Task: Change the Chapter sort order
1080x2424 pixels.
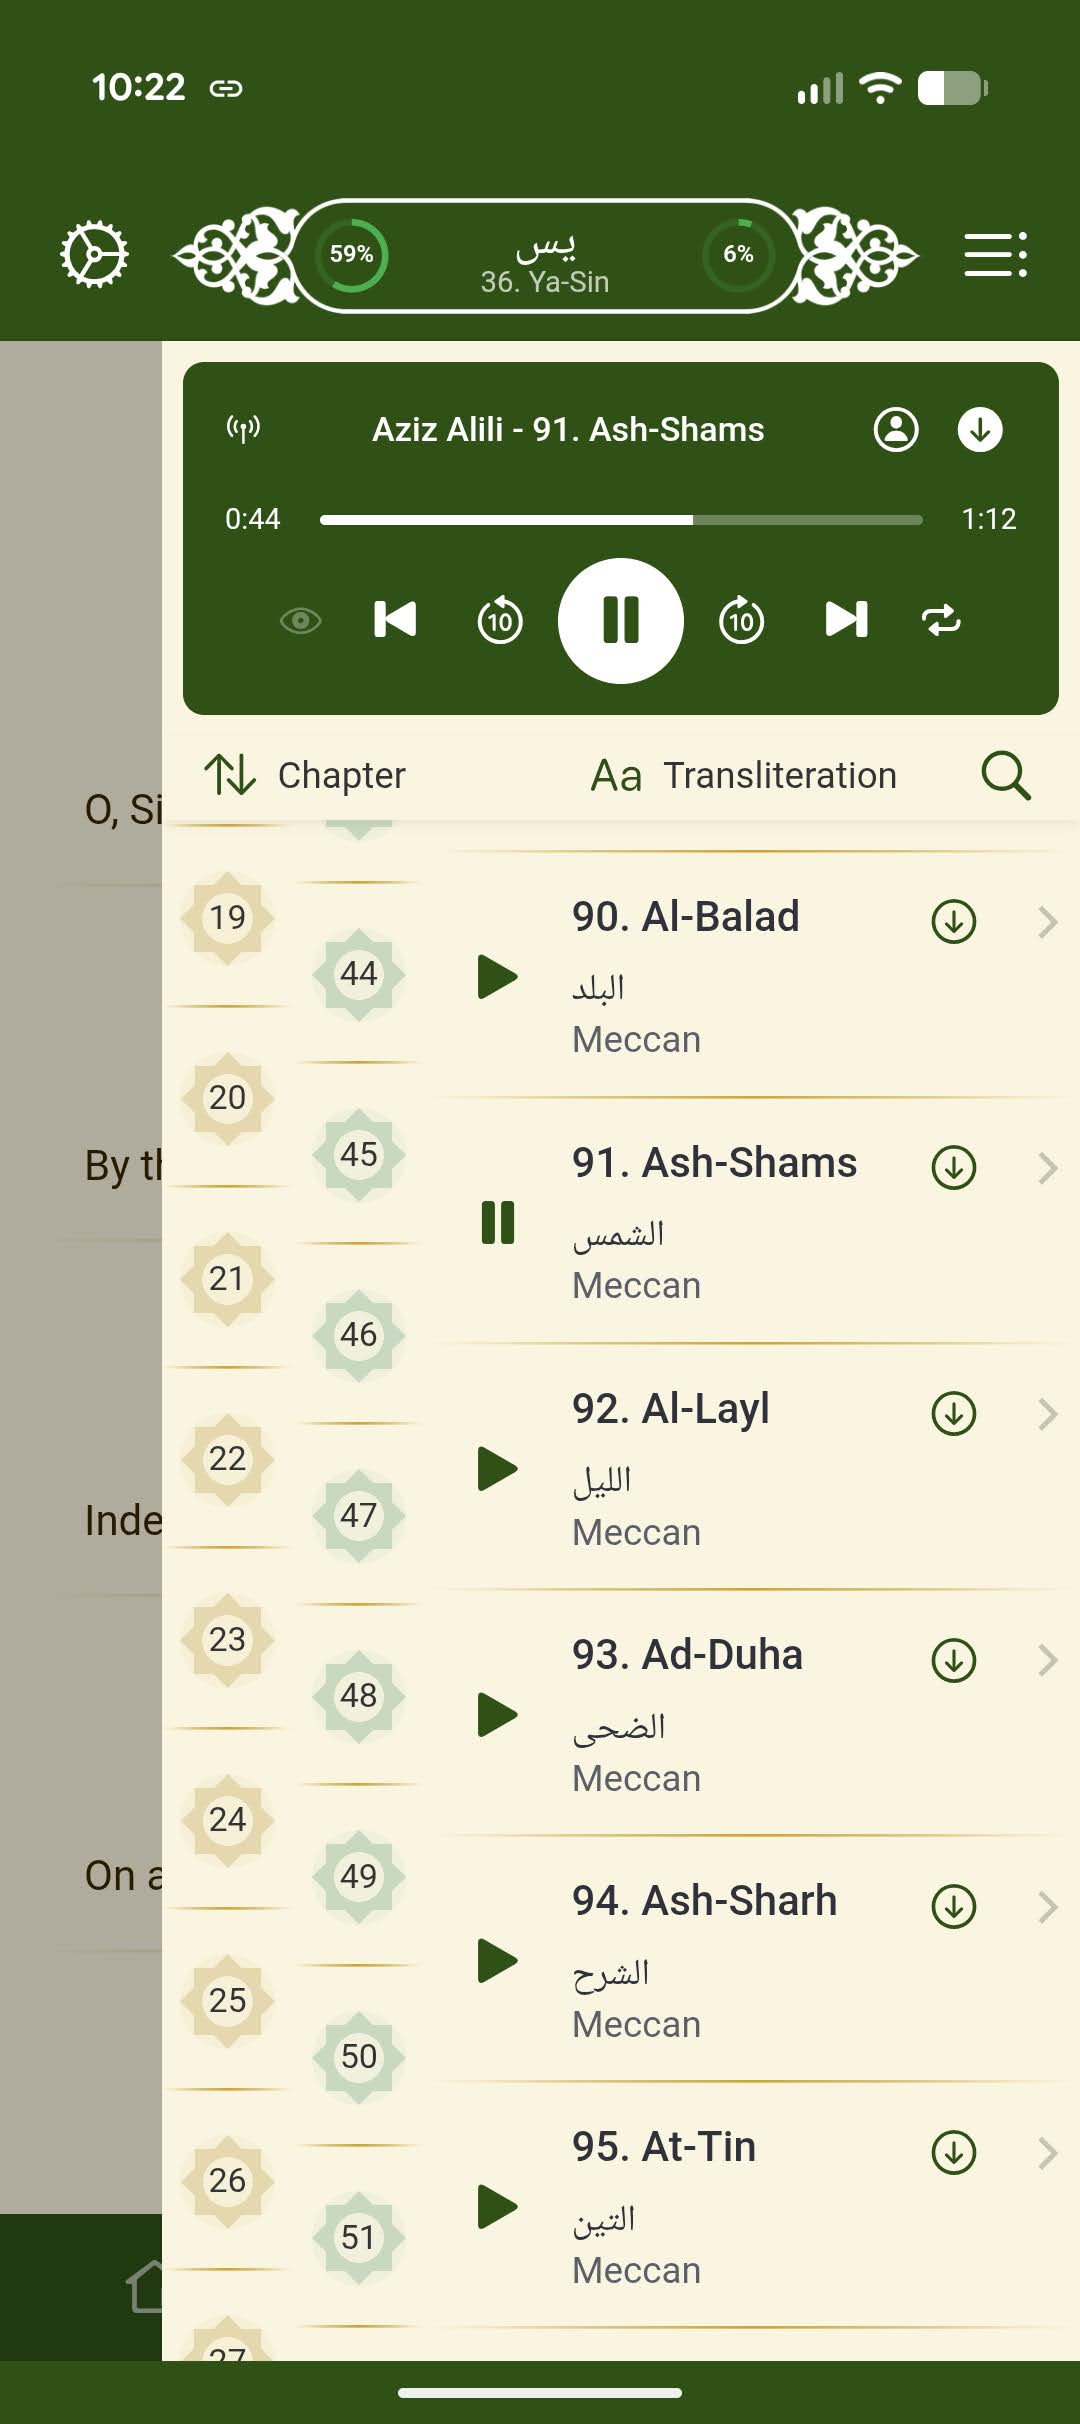Action: (305, 776)
